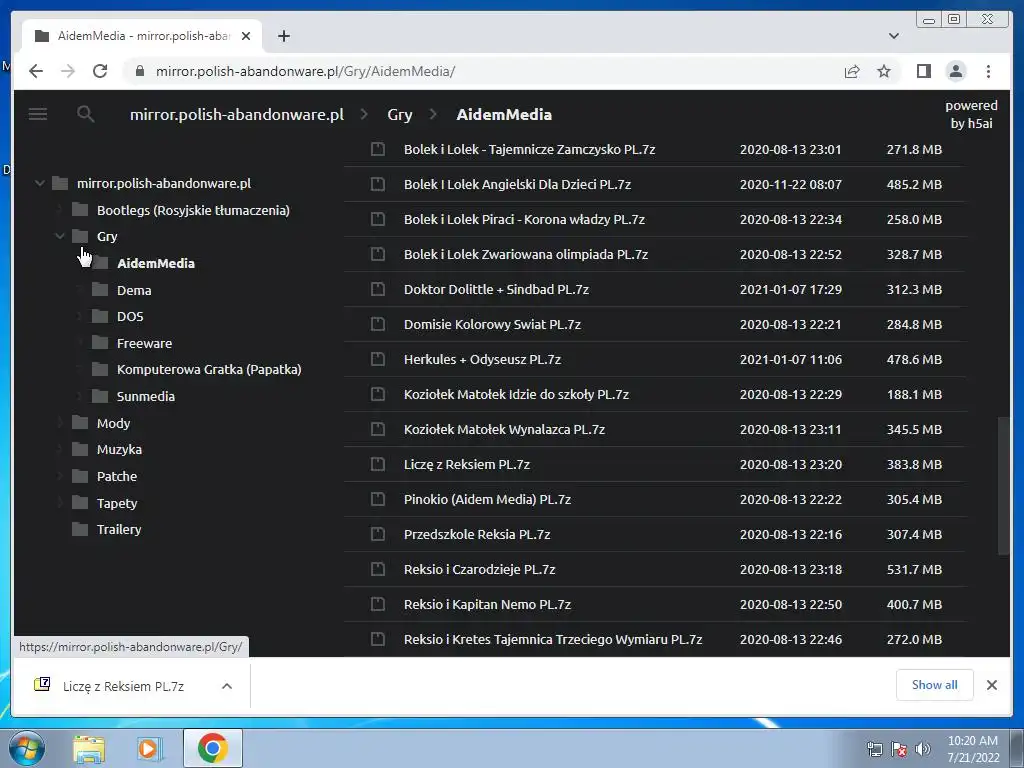Viewport: 1024px width, 768px height.
Task: Go to the Gry breadcrumb
Action: [x=400, y=114]
